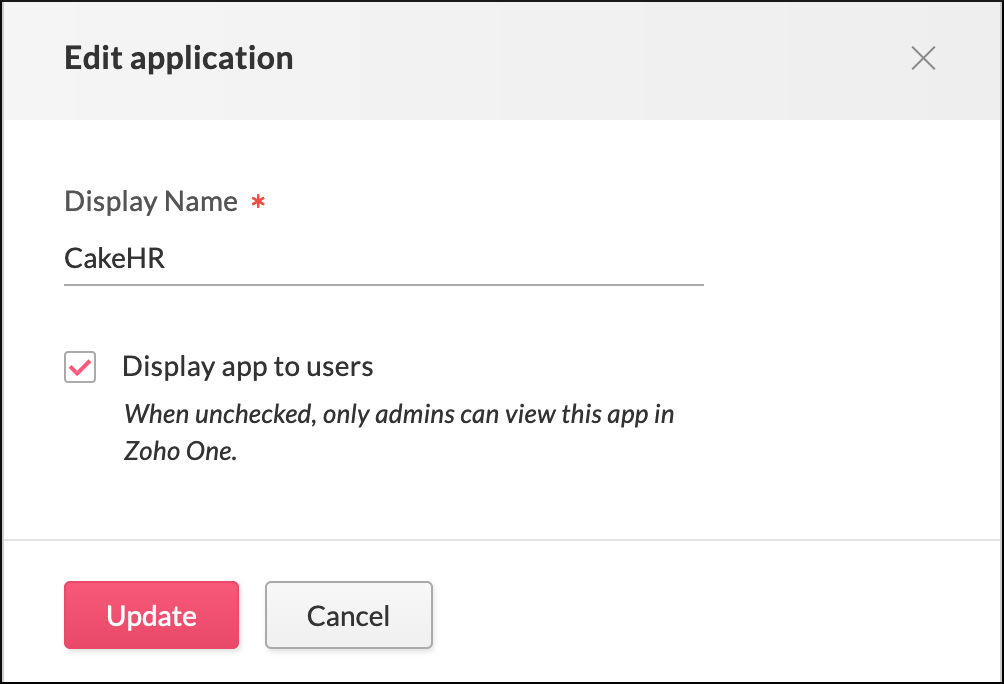Dismiss the dialog using the cross icon
The height and width of the screenshot is (684, 1004).
923,59
